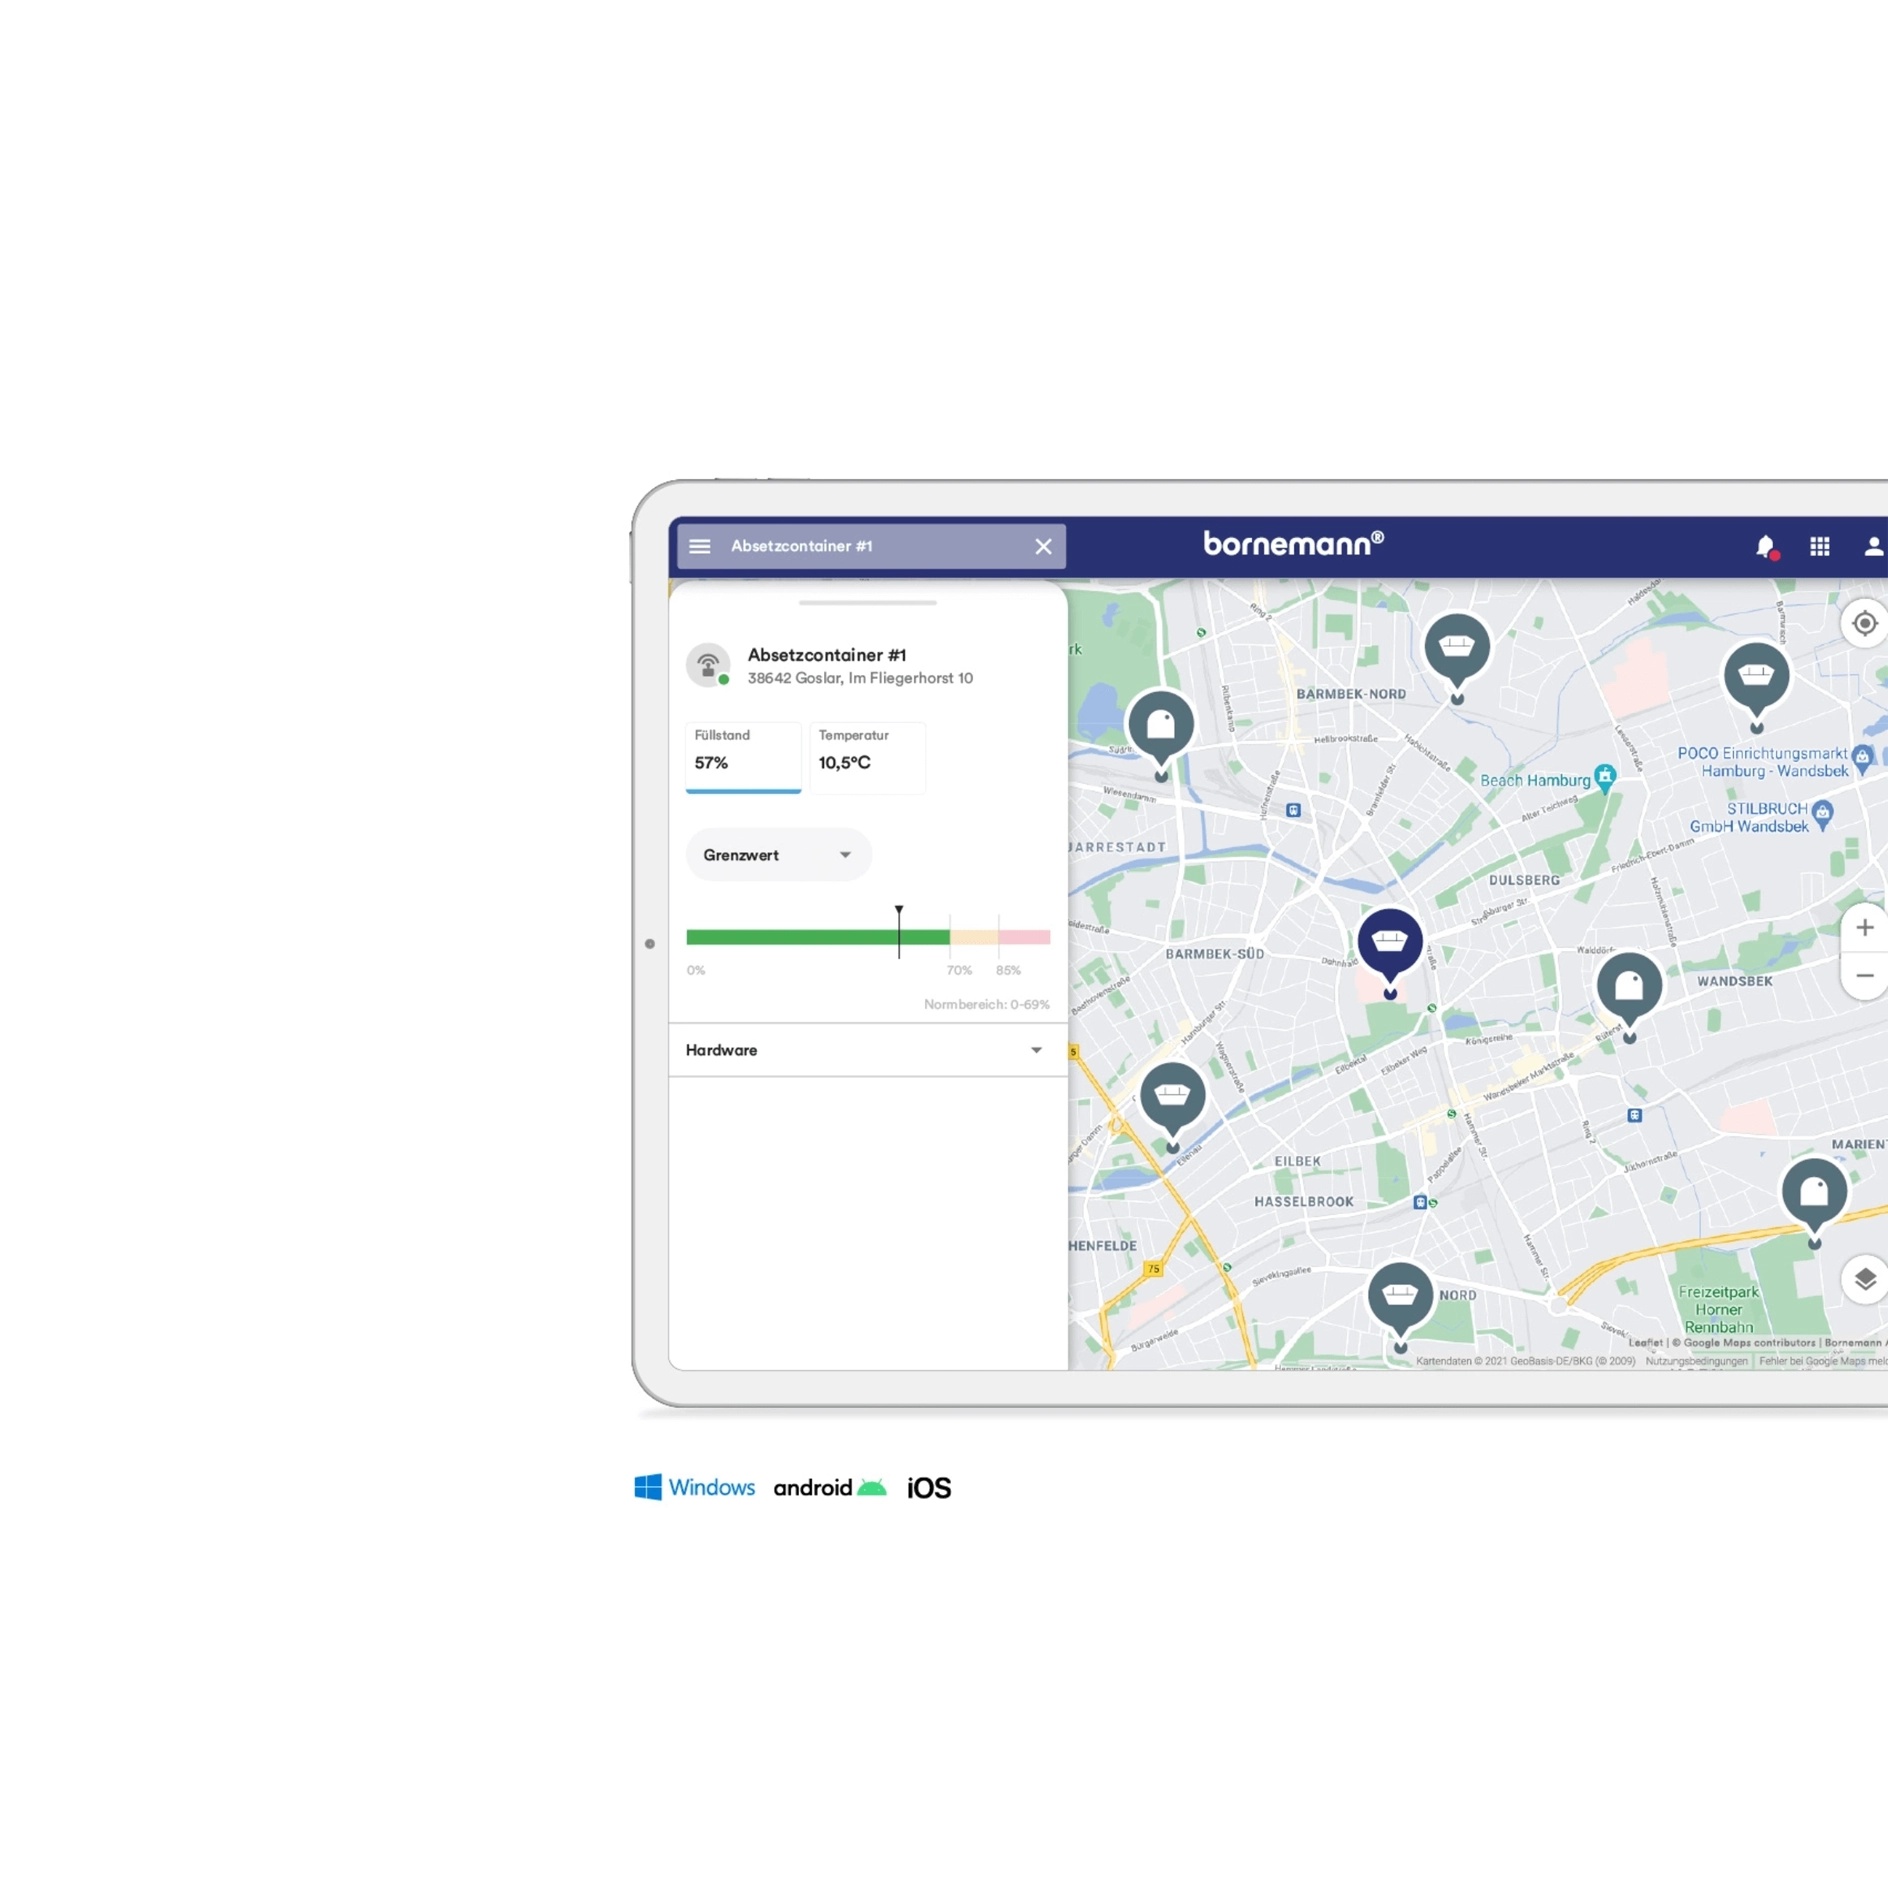
Task: Zoom in on the map
Action: coord(1864,927)
